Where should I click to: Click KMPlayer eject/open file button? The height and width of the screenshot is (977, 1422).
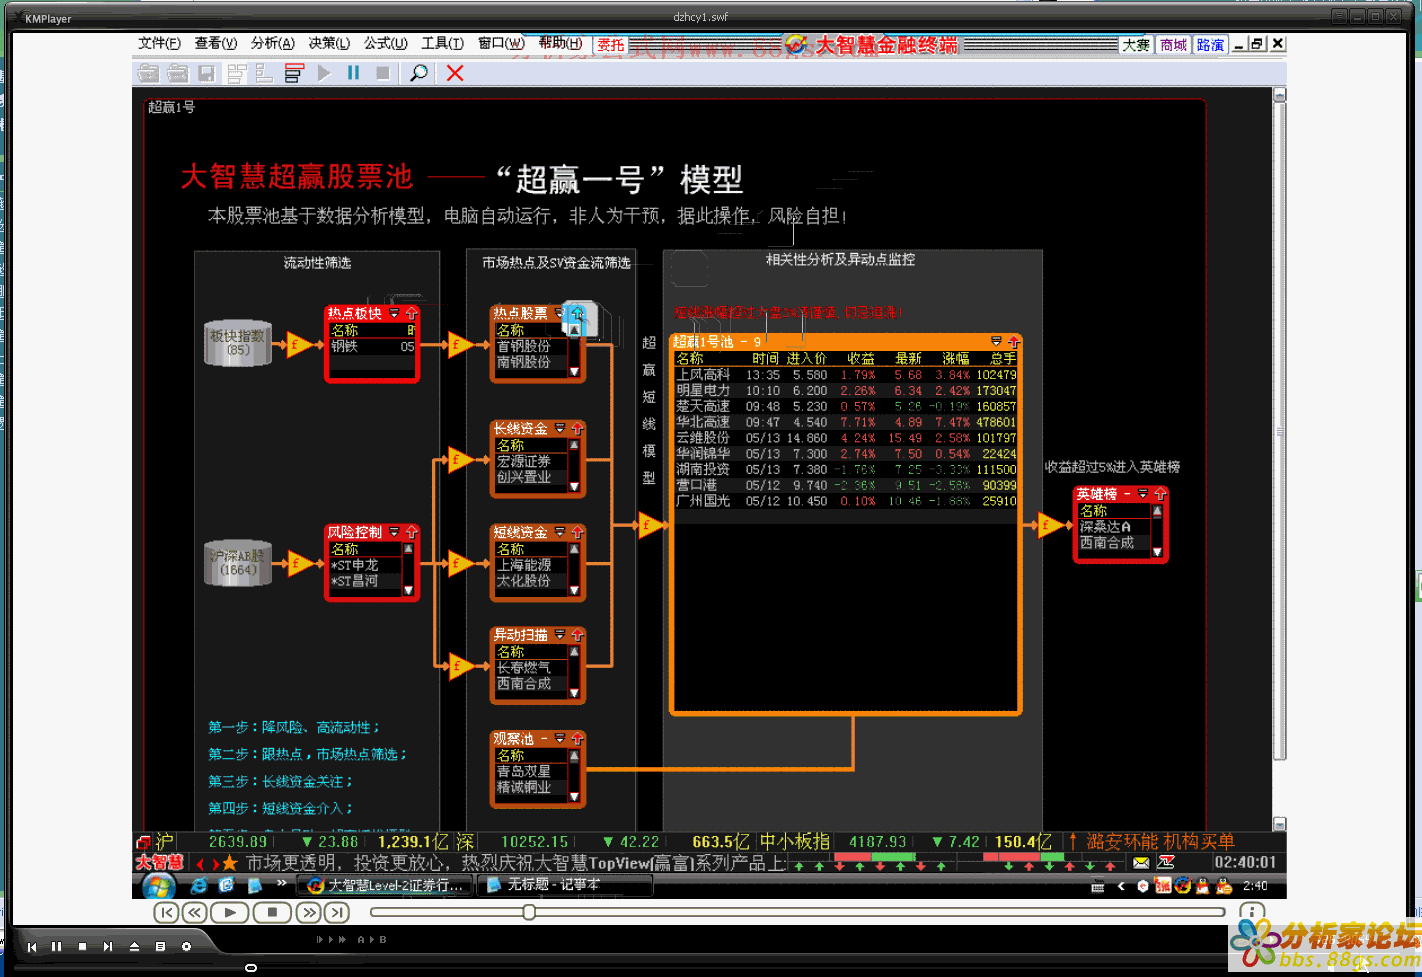coord(134,946)
